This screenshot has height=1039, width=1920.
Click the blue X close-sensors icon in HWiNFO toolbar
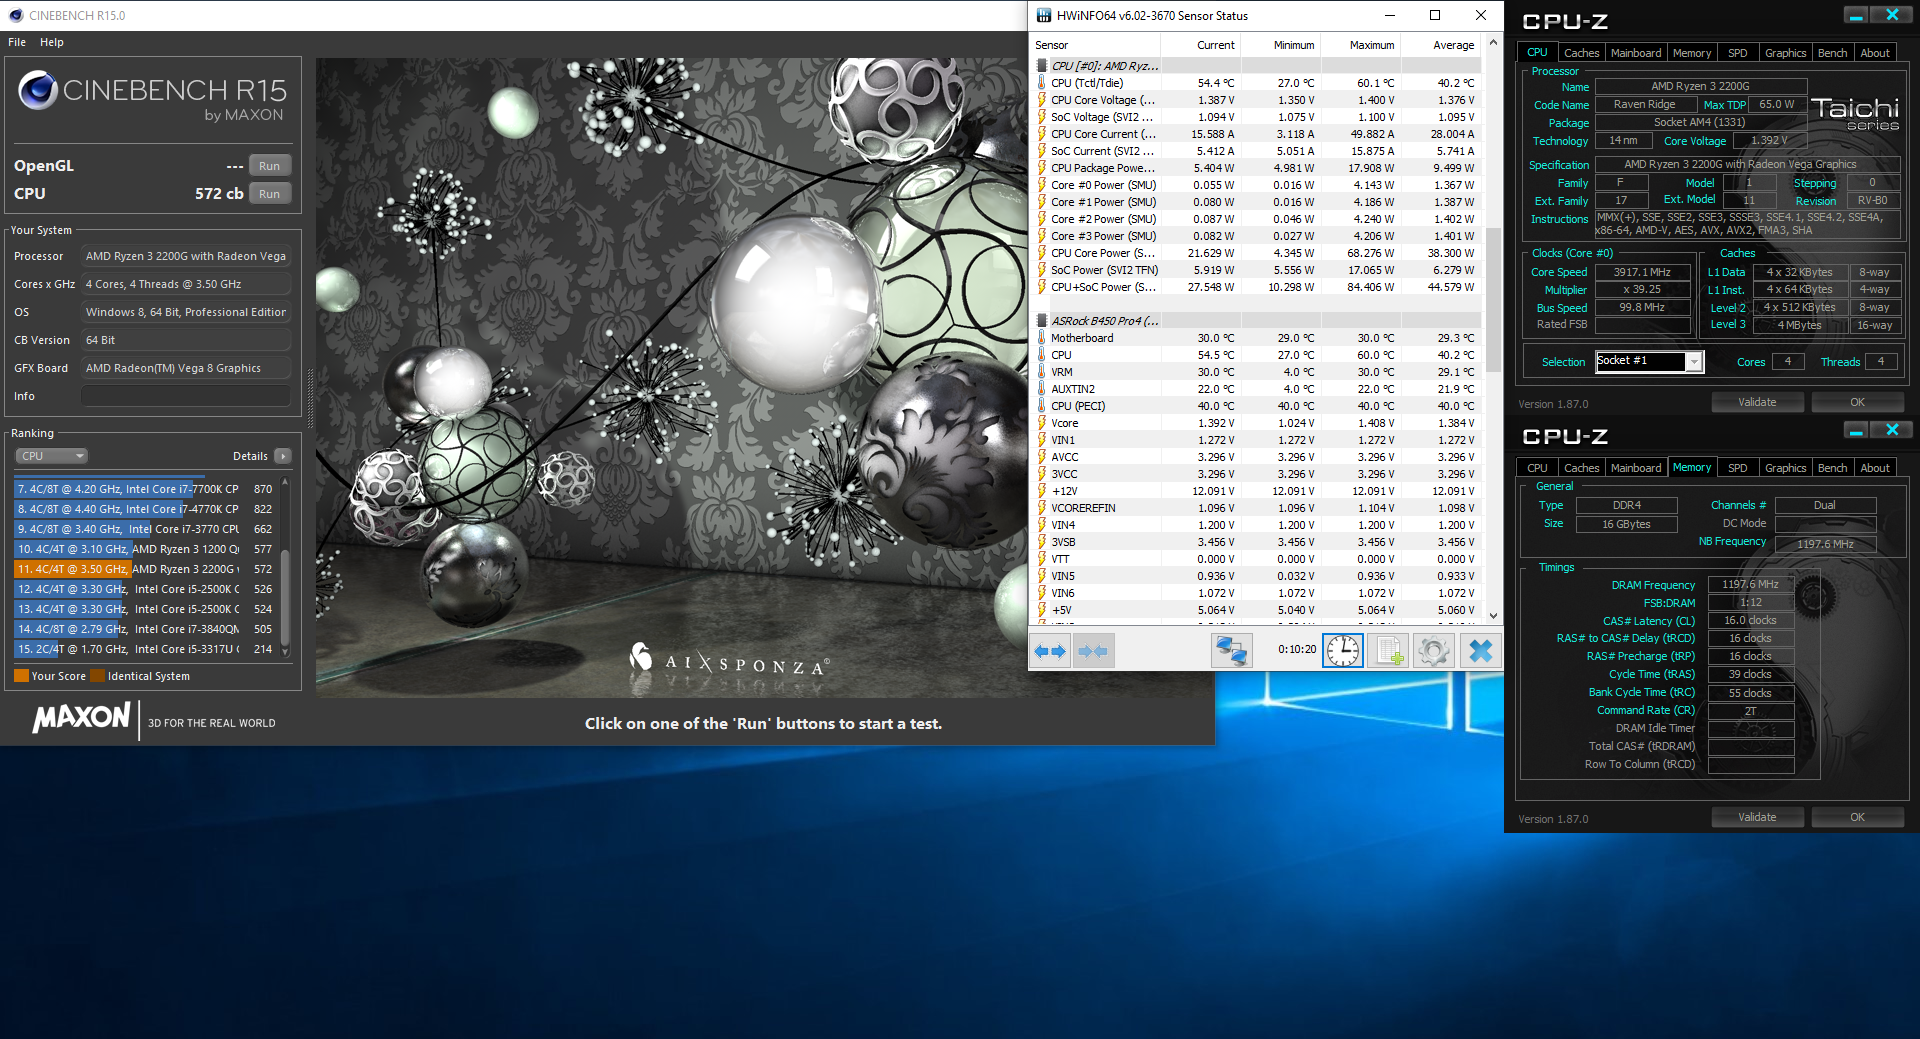click(1480, 651)
